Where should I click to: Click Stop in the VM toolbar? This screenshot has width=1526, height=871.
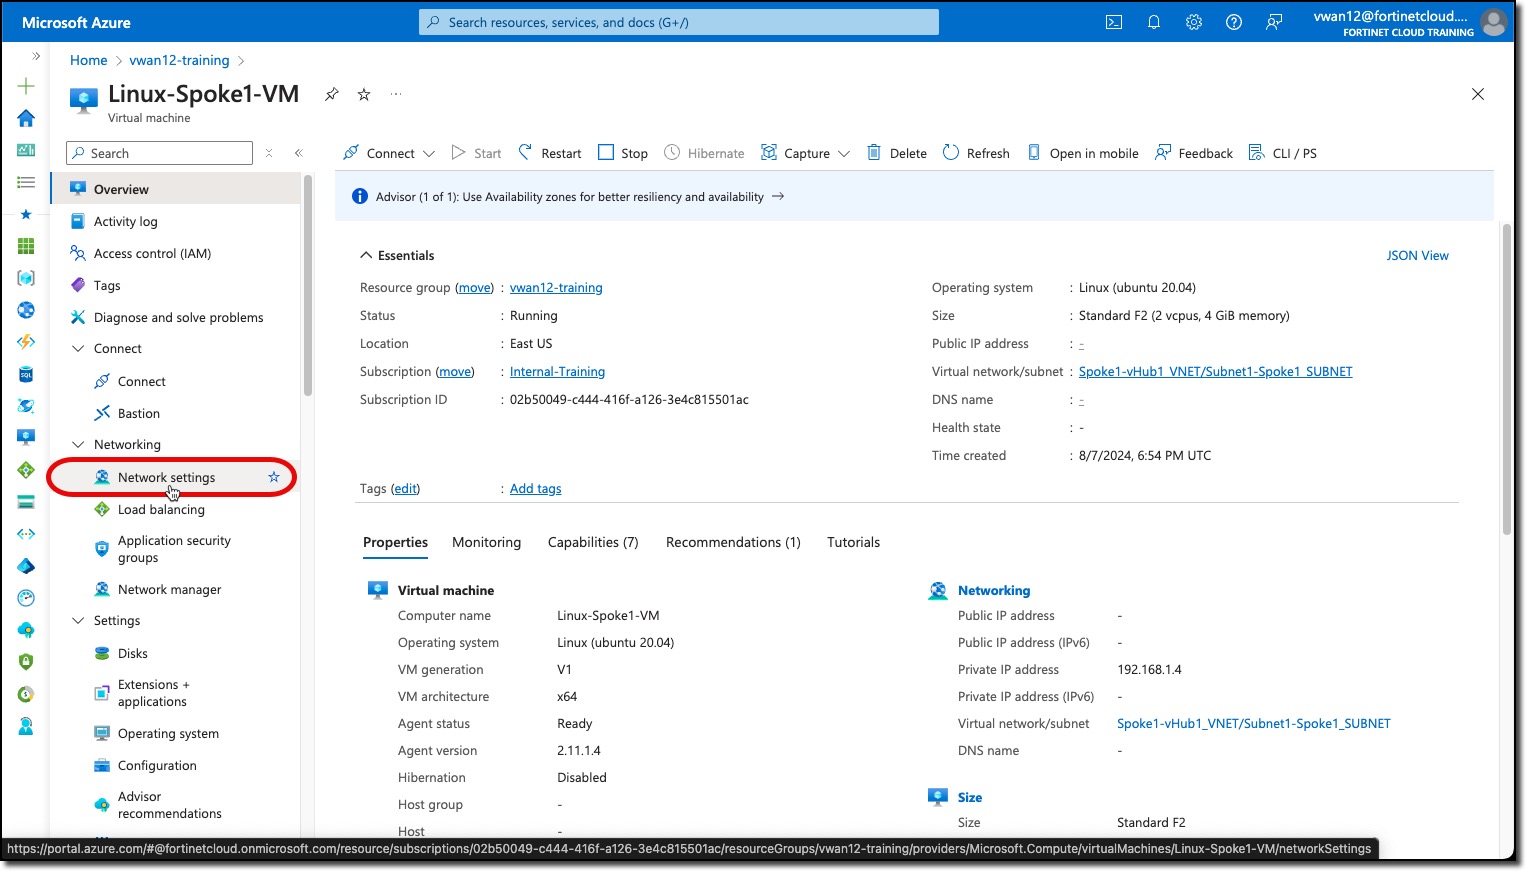click(x=623, y=153)
